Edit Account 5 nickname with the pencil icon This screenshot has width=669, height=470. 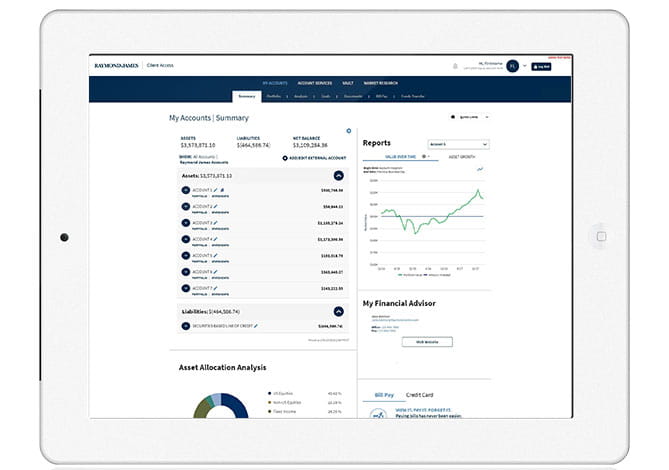click(x=215, y=255)
